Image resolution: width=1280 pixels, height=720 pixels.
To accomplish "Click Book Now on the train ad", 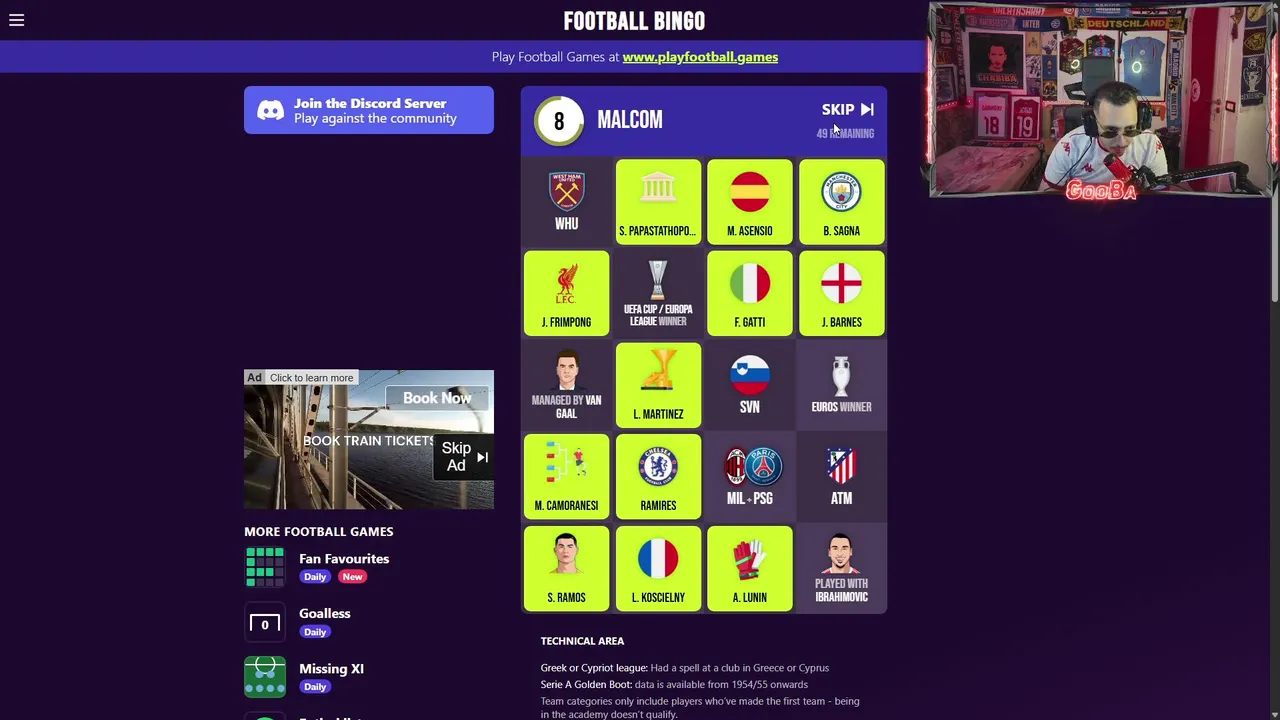I will [x=437, y=398].
